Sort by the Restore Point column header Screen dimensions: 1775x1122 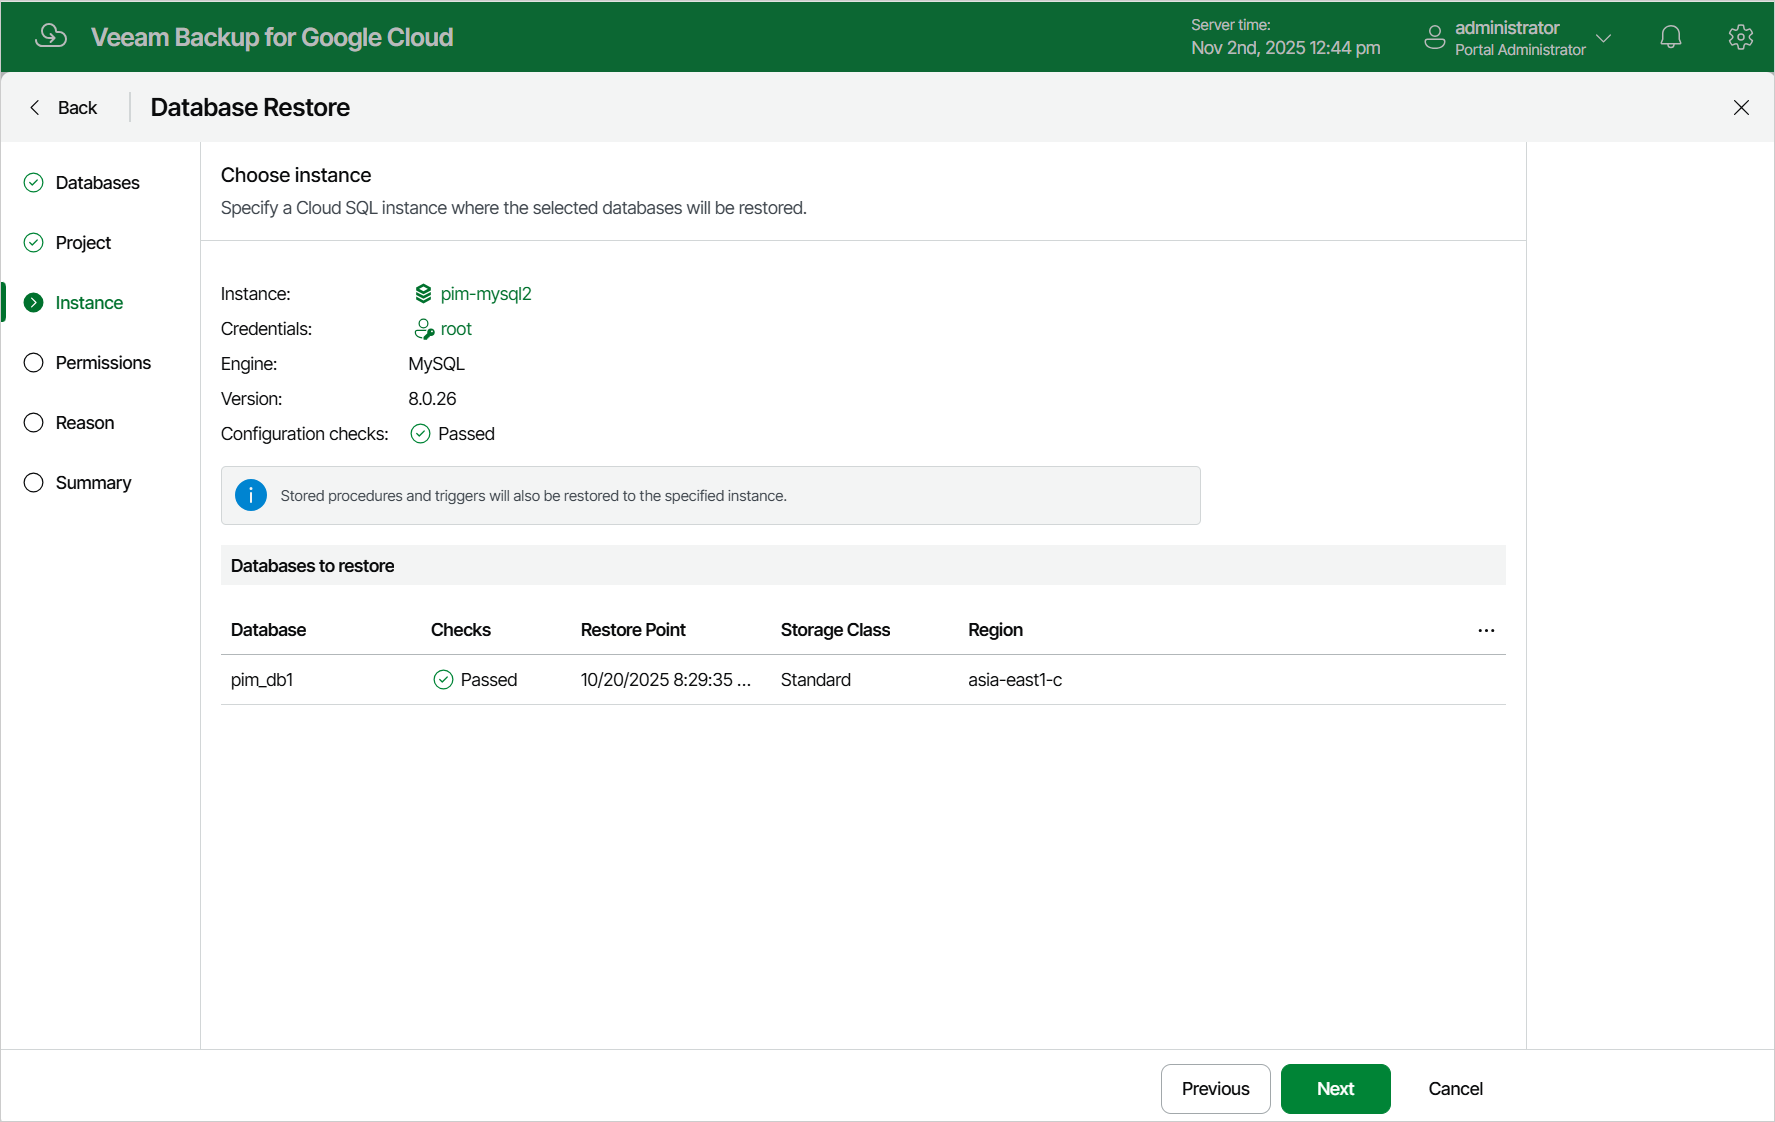point(633,630)
